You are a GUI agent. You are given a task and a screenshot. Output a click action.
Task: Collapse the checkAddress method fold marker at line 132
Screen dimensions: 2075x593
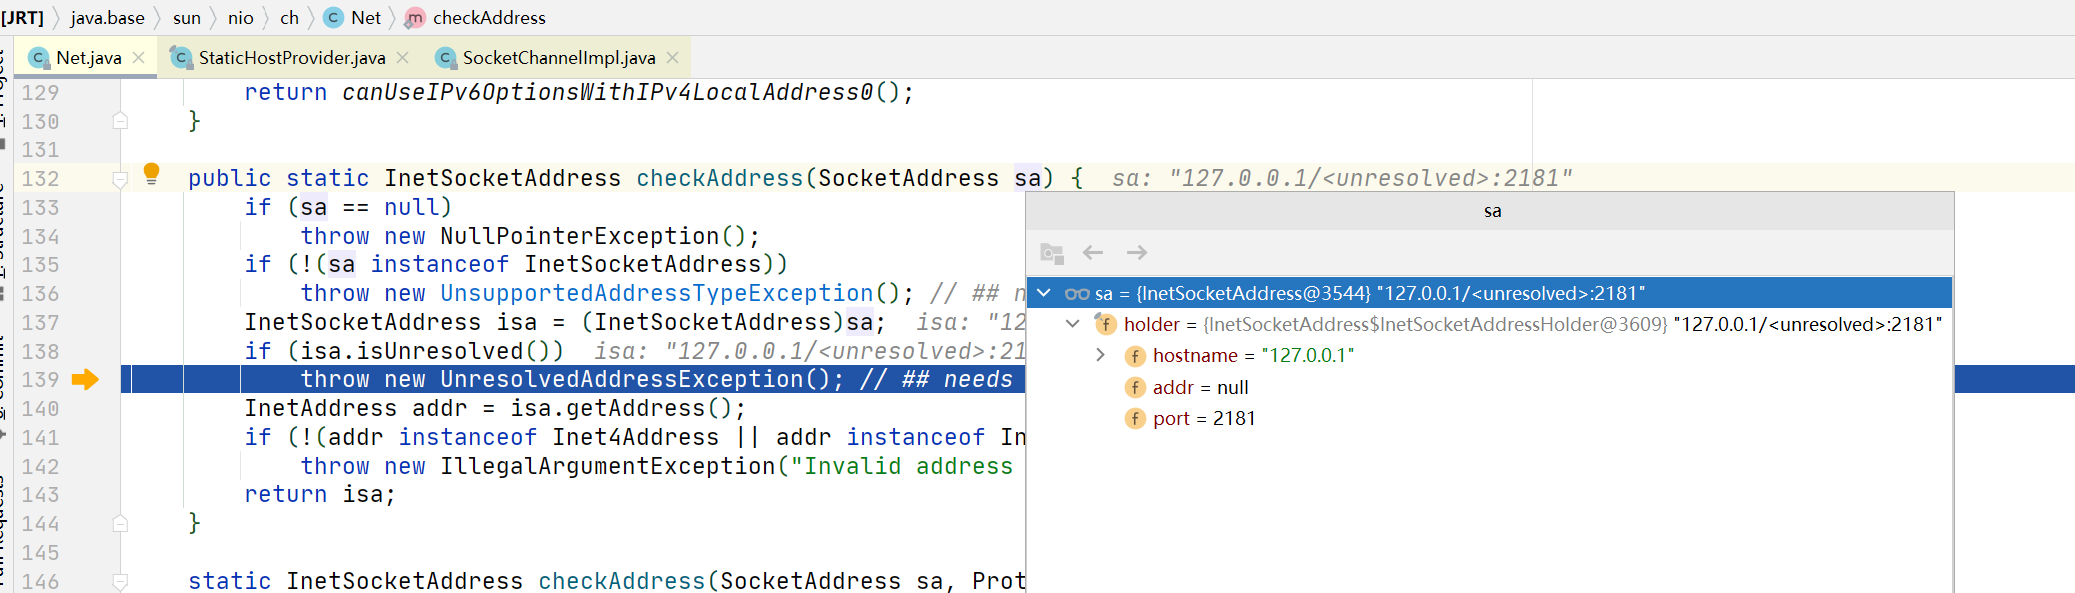120,180
